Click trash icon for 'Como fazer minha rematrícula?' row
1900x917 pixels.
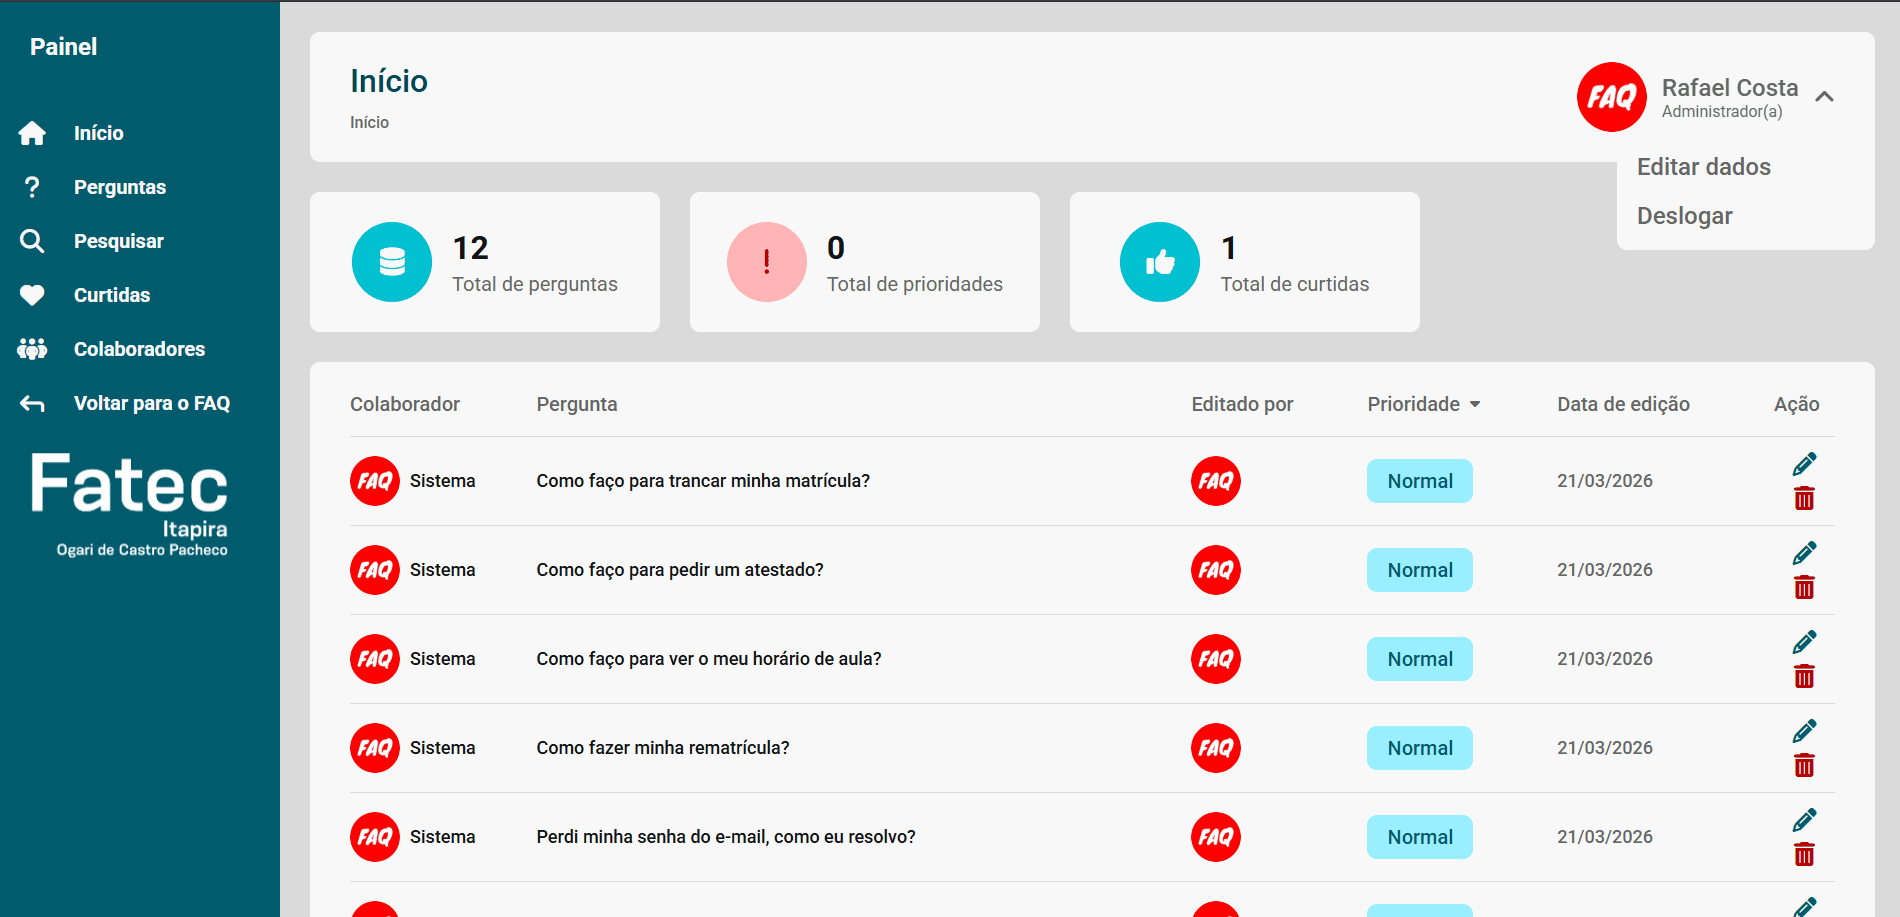click(x=1804, y=766)
